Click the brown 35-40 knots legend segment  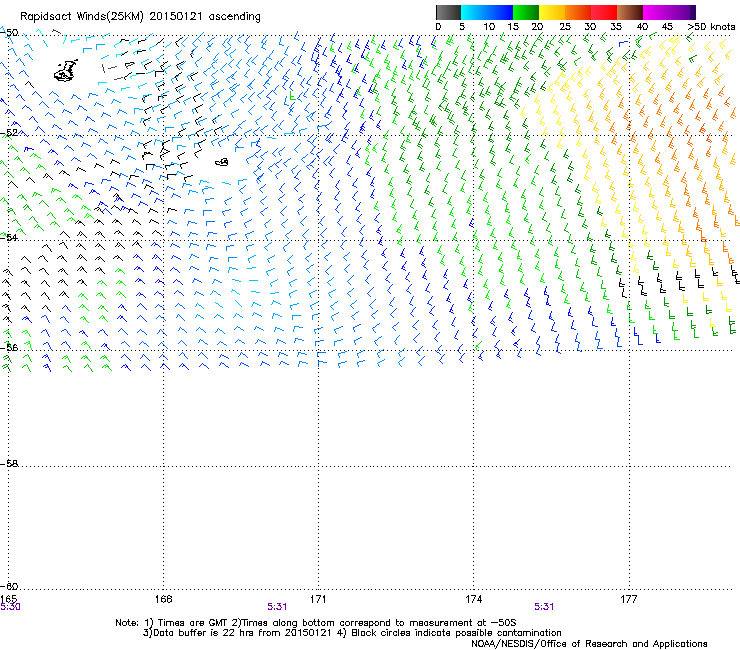coord(630,12)
